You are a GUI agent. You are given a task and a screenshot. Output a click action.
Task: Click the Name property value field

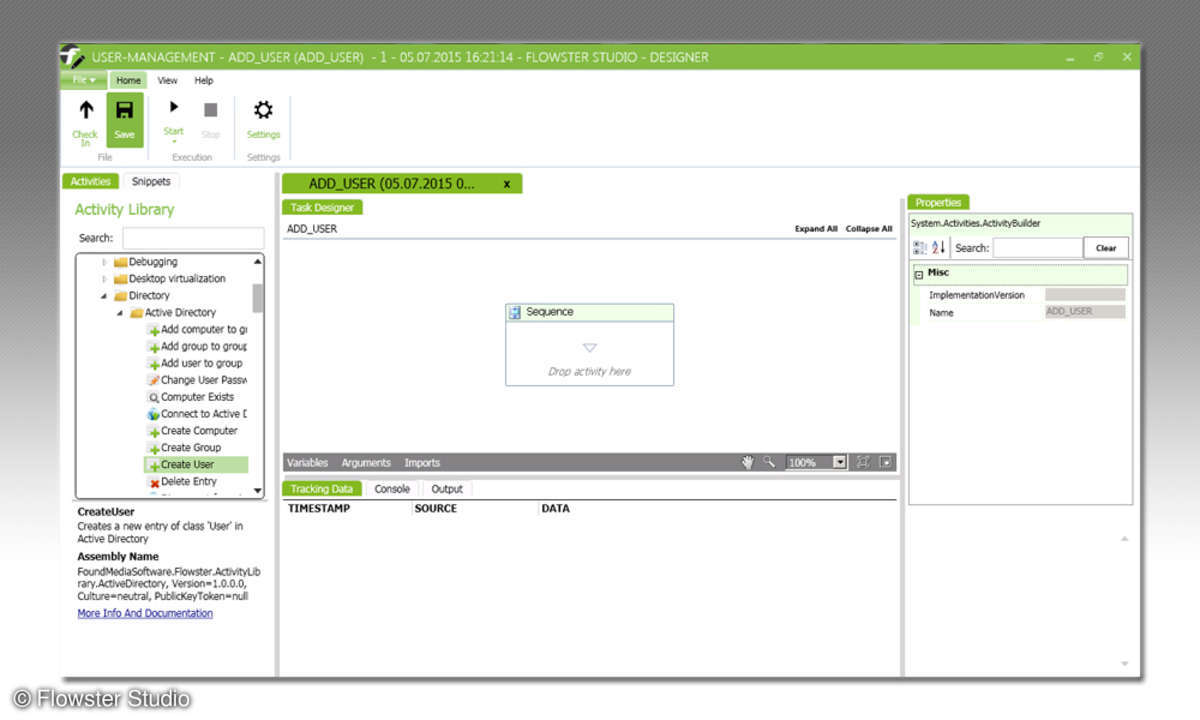pyautogui.click(x=1085, y=312)
